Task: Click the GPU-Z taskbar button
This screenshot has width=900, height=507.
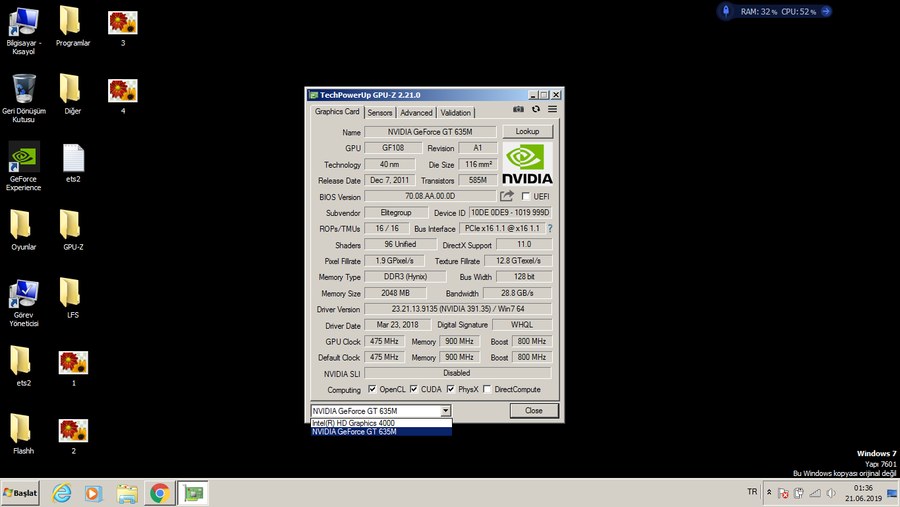Action: [193, 493]
